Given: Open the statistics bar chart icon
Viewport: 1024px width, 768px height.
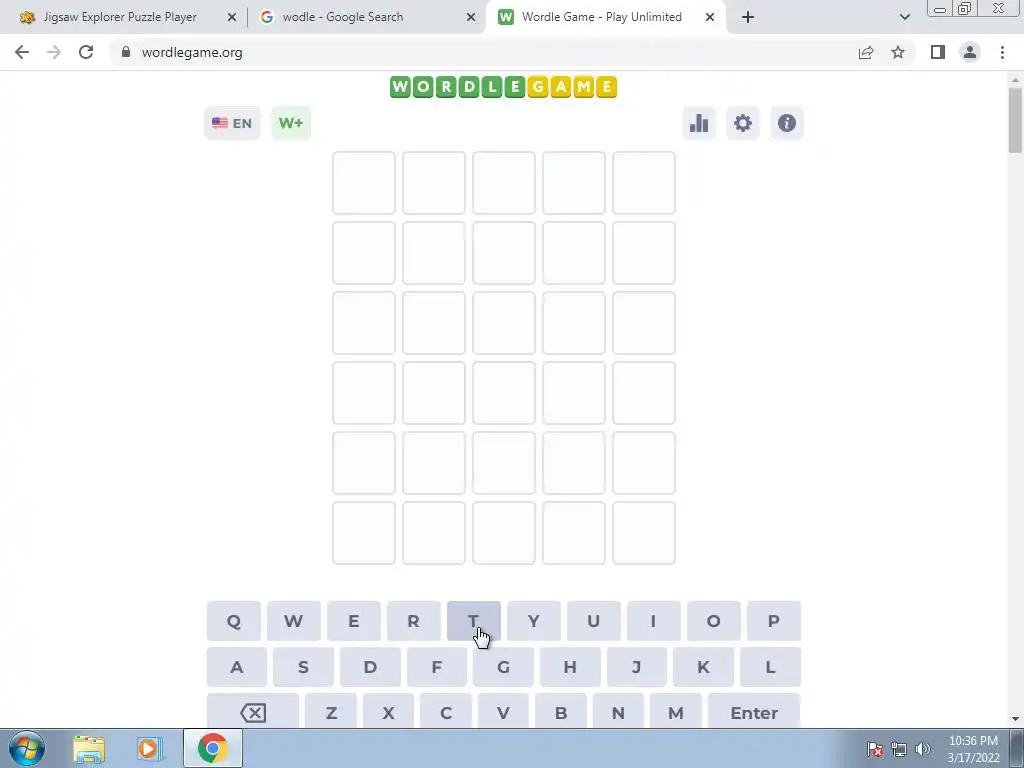Looking at the screenshot, I should pyautogui.click(x=699, y=123).
